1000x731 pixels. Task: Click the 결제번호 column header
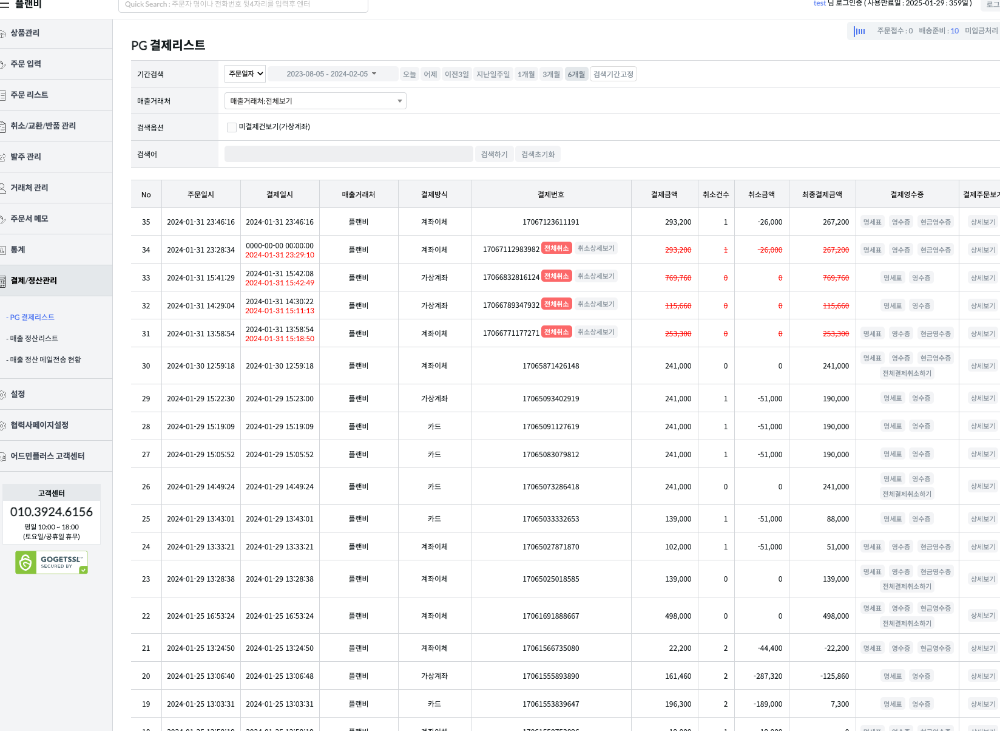point(551,195)
